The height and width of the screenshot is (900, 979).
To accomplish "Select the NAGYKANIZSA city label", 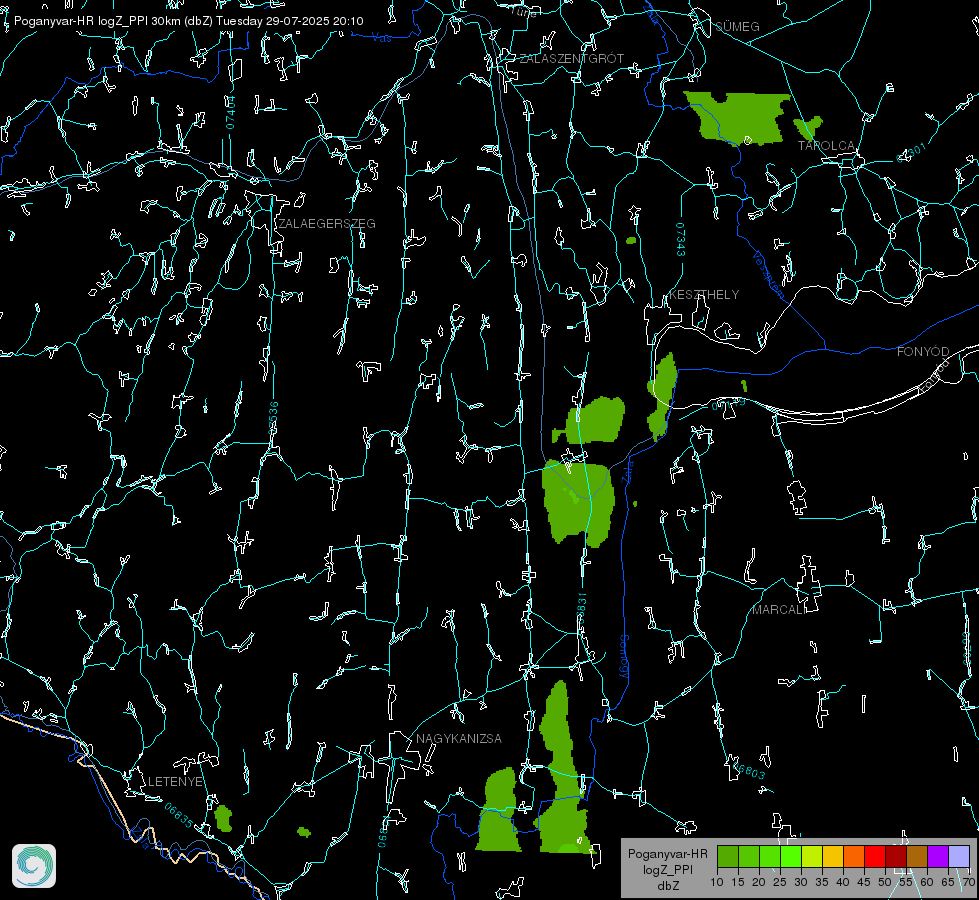I will [459, 738].
